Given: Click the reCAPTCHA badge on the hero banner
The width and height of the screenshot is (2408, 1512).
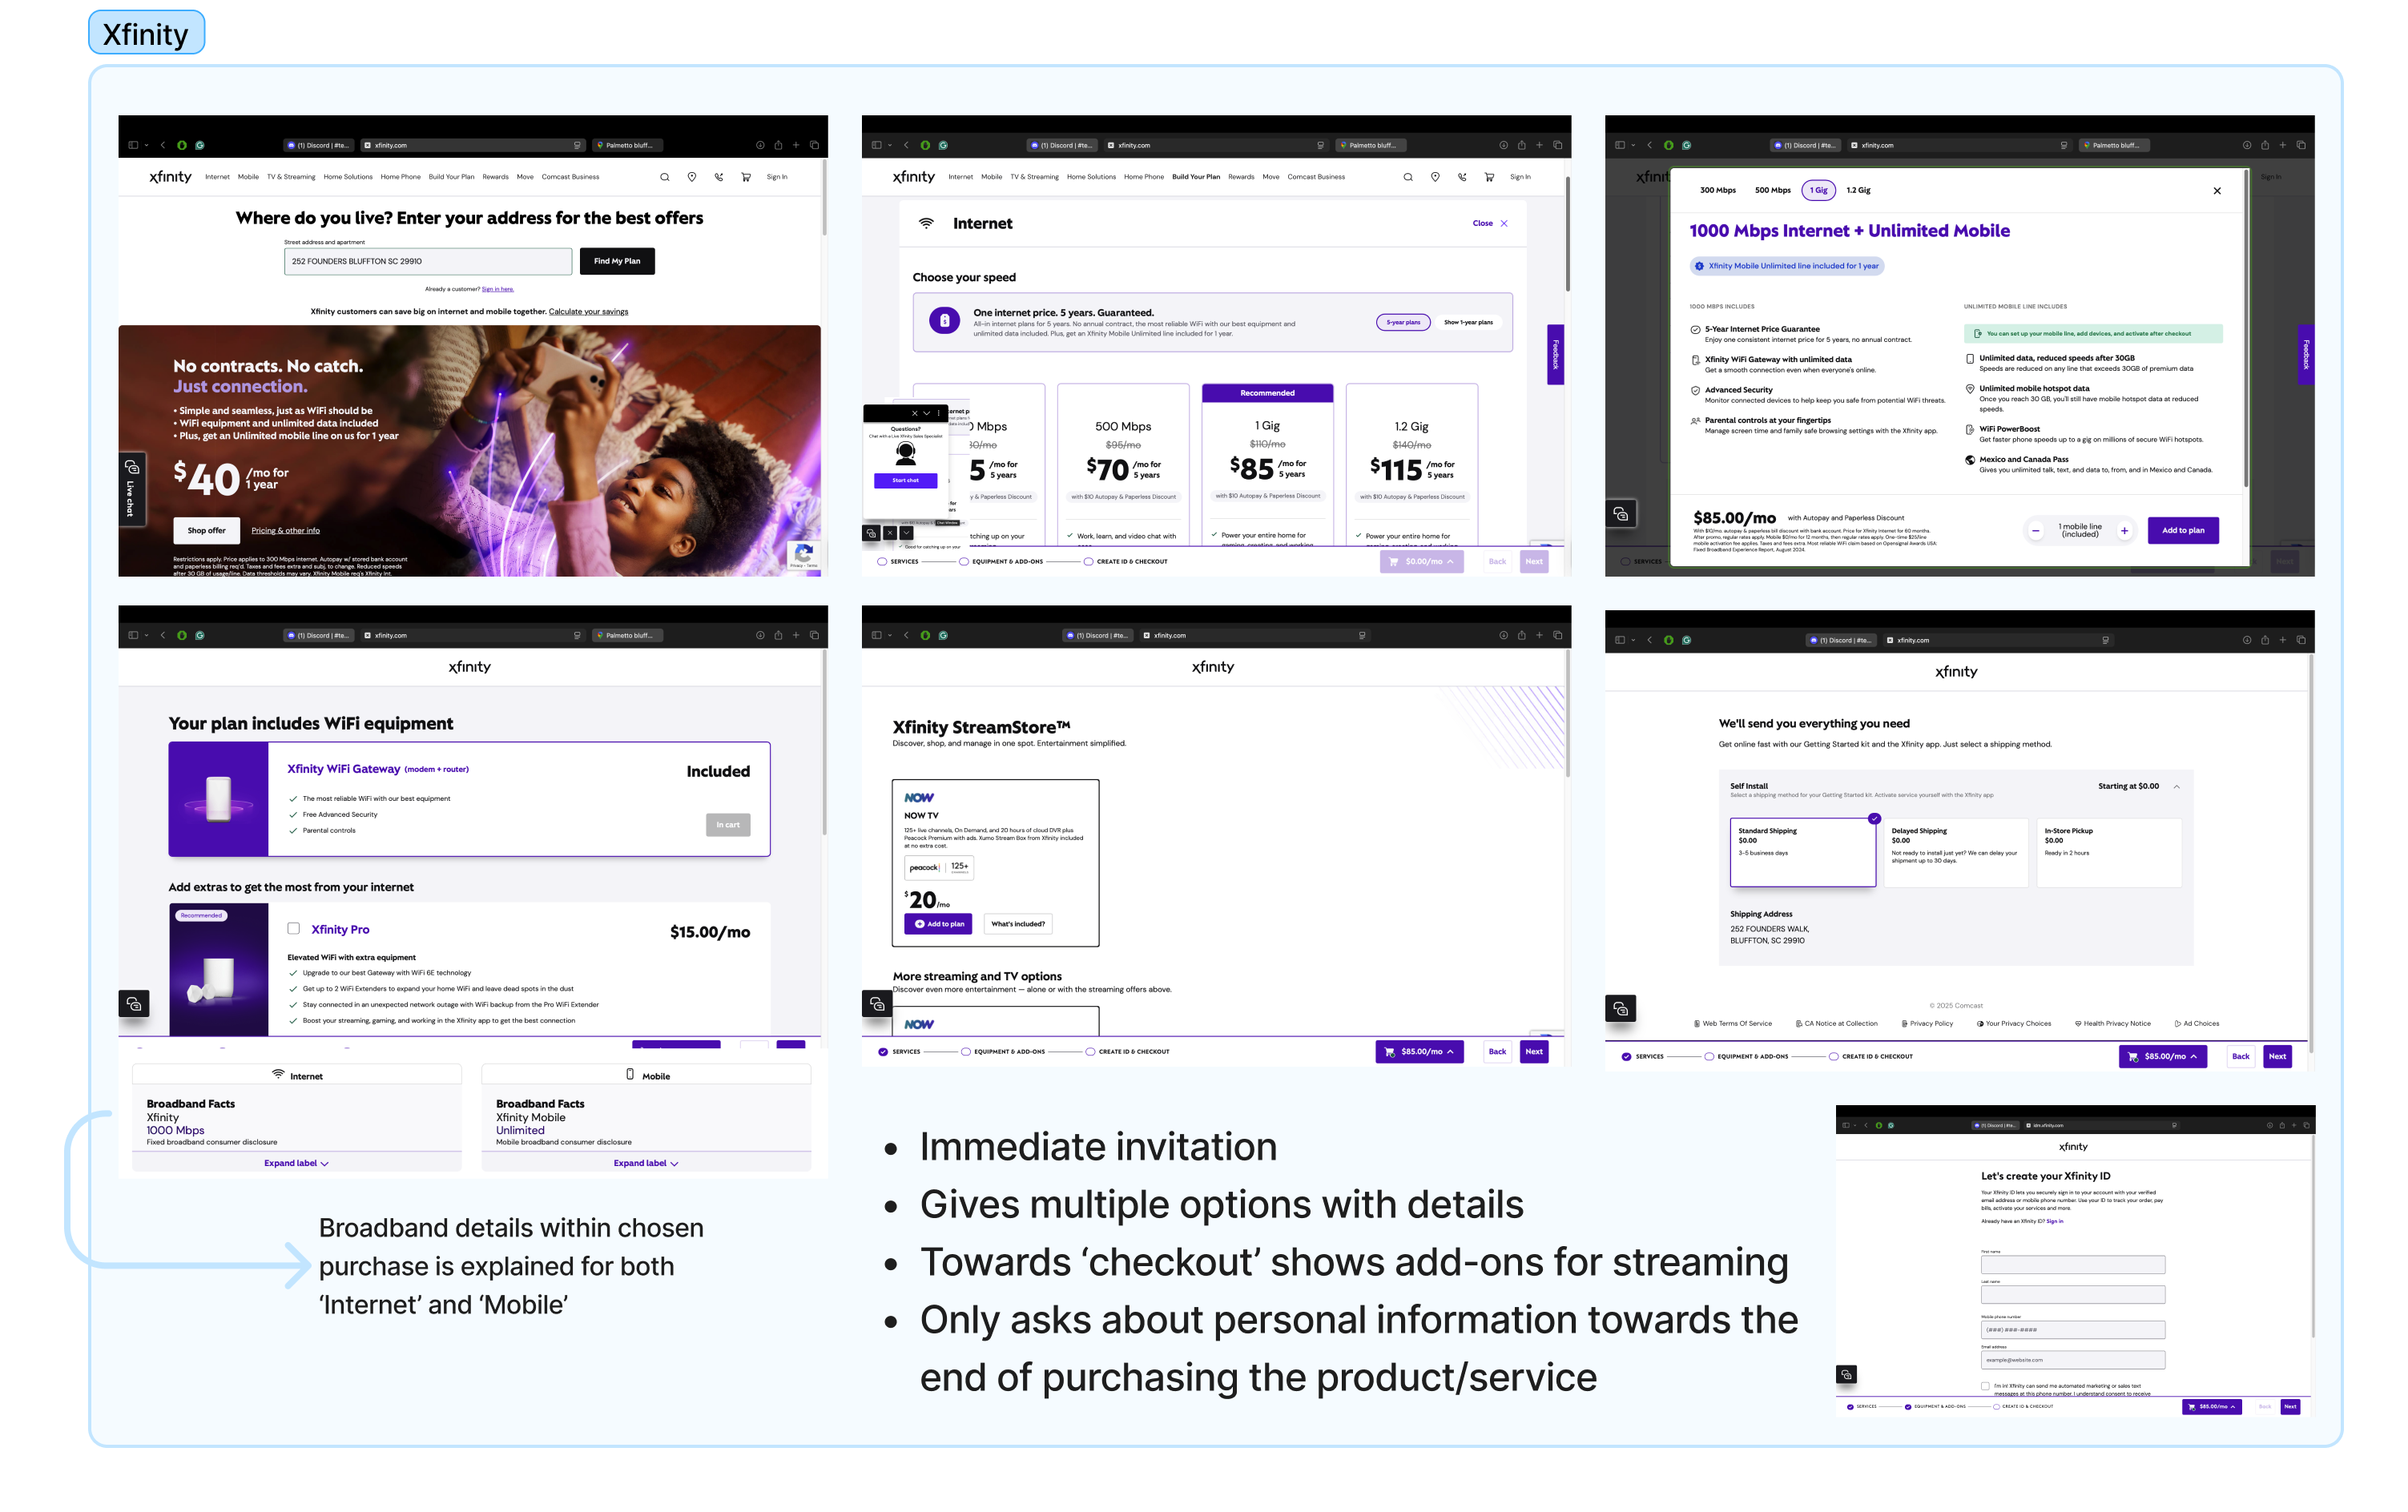Looking at the screenshot, I should (x=803, y=556).
